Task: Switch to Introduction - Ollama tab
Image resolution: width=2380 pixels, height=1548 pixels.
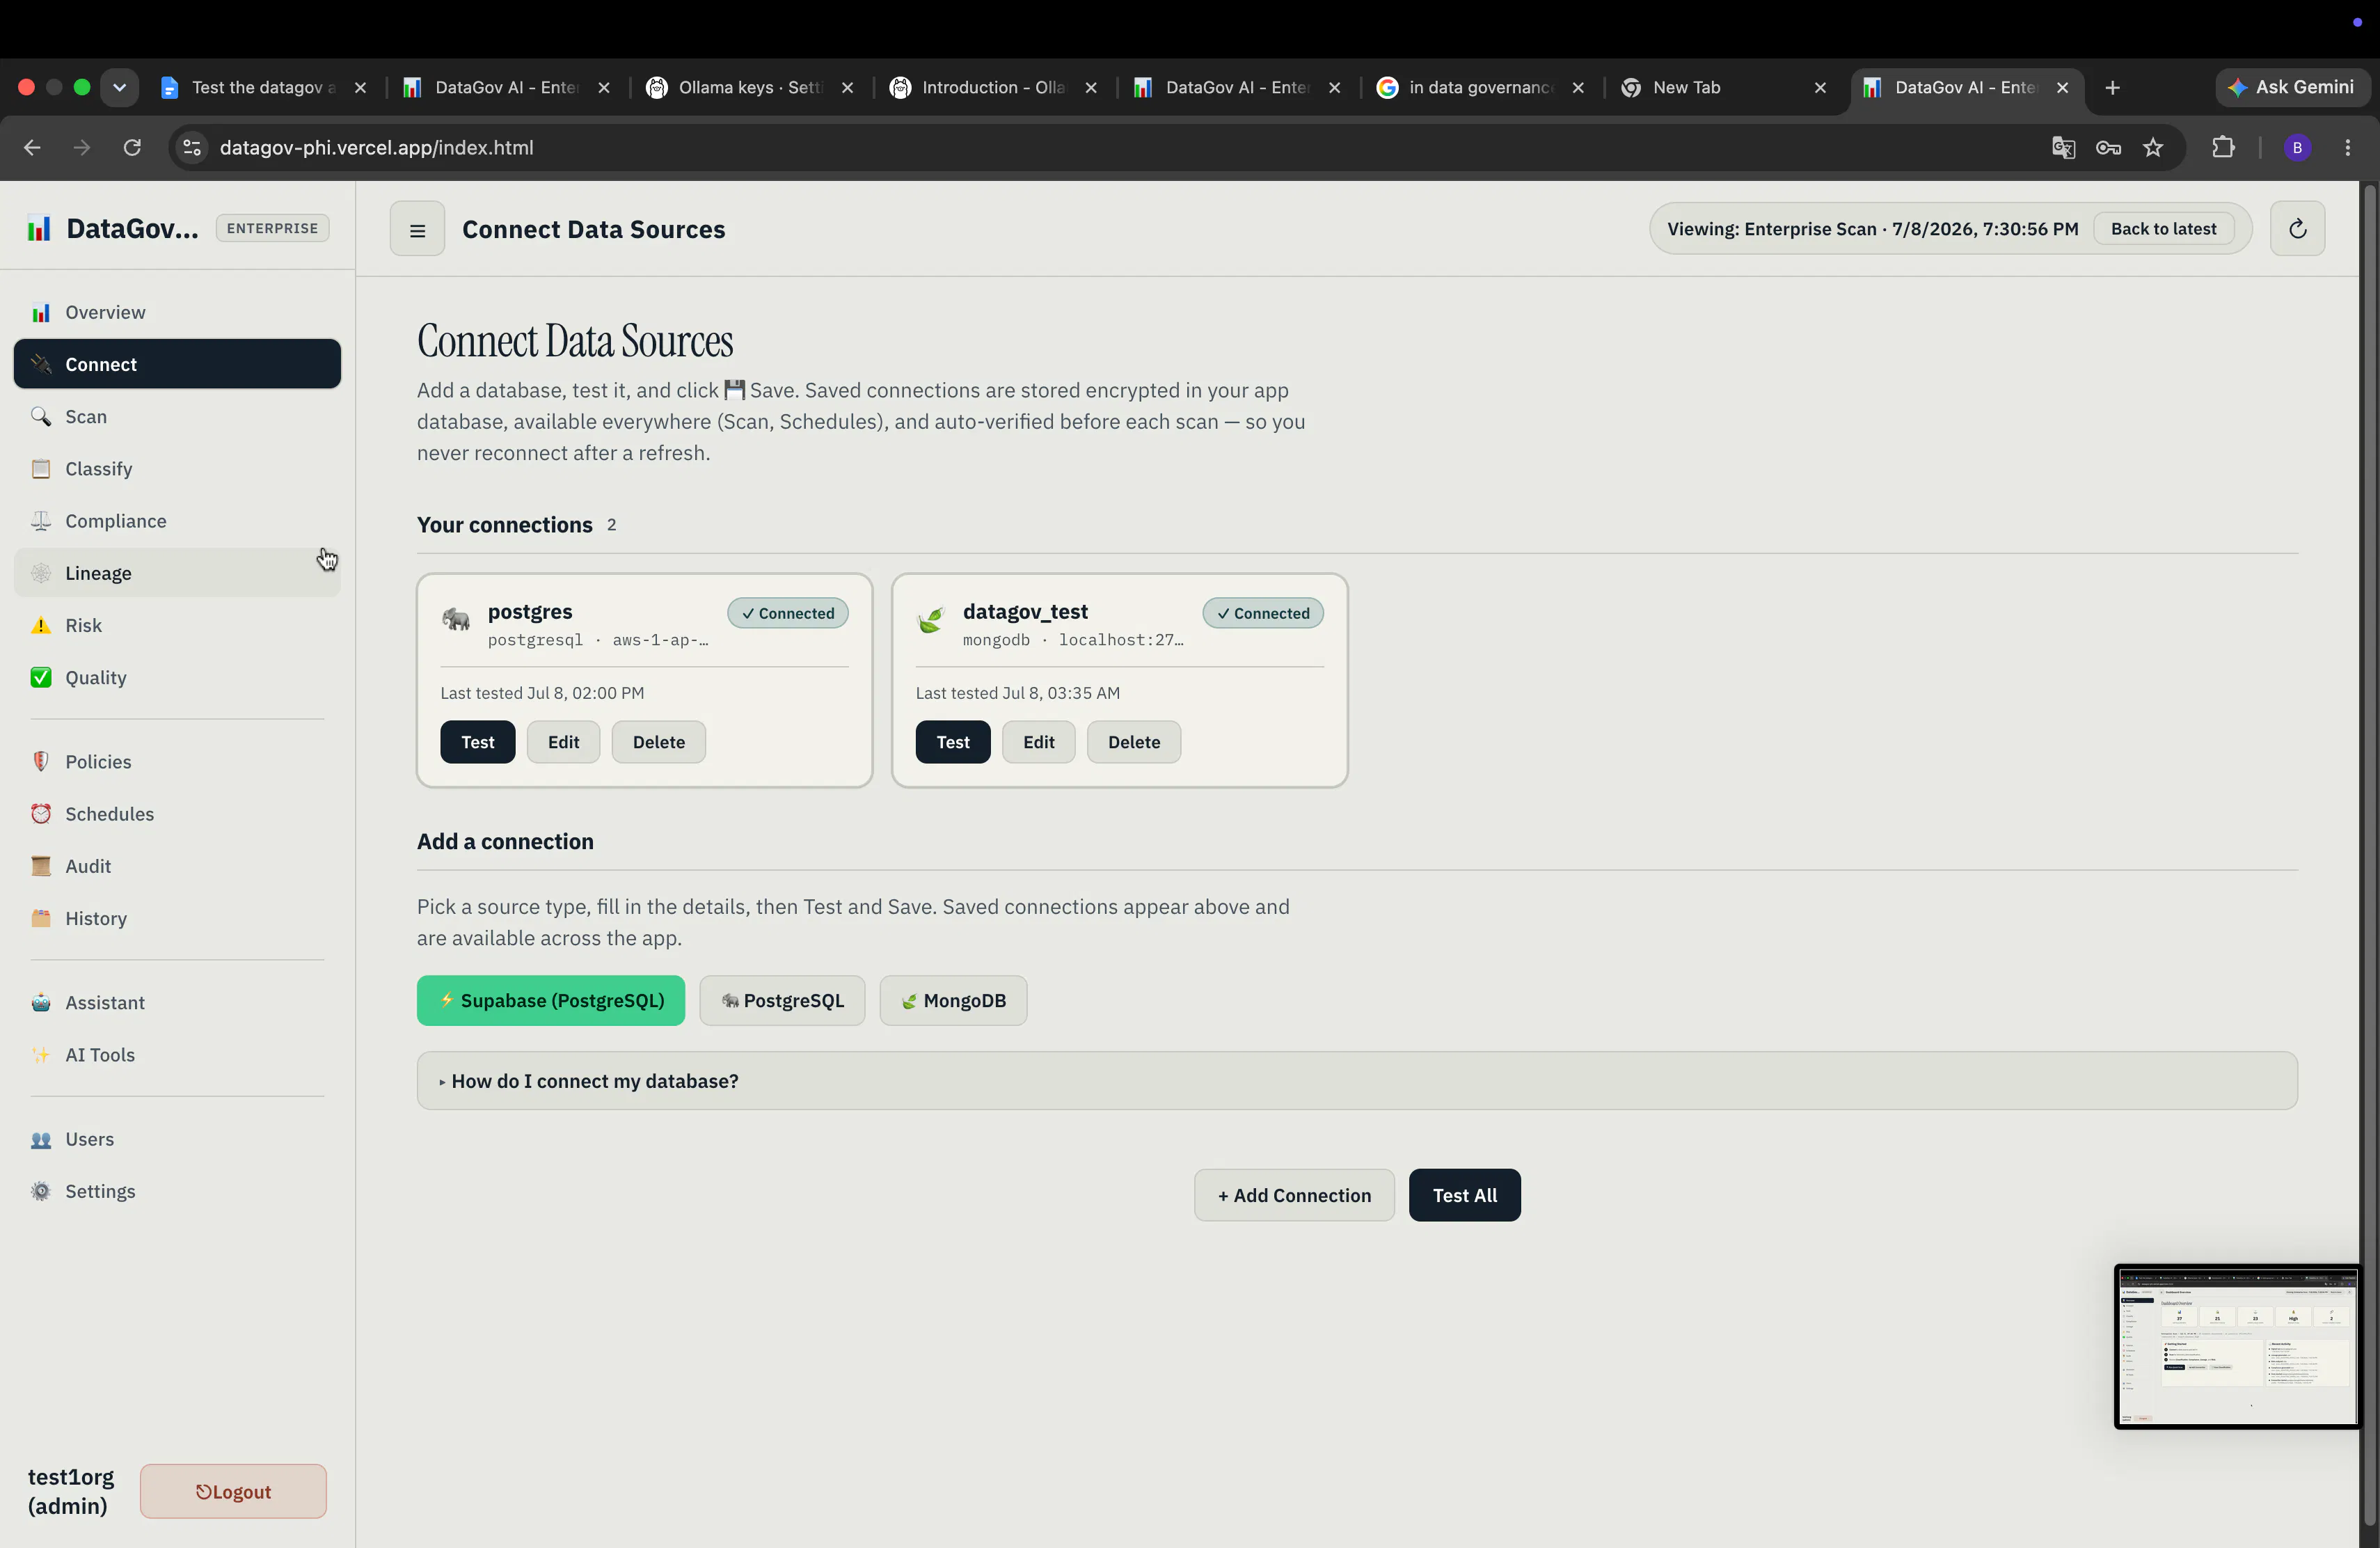Action: point(992,87)
